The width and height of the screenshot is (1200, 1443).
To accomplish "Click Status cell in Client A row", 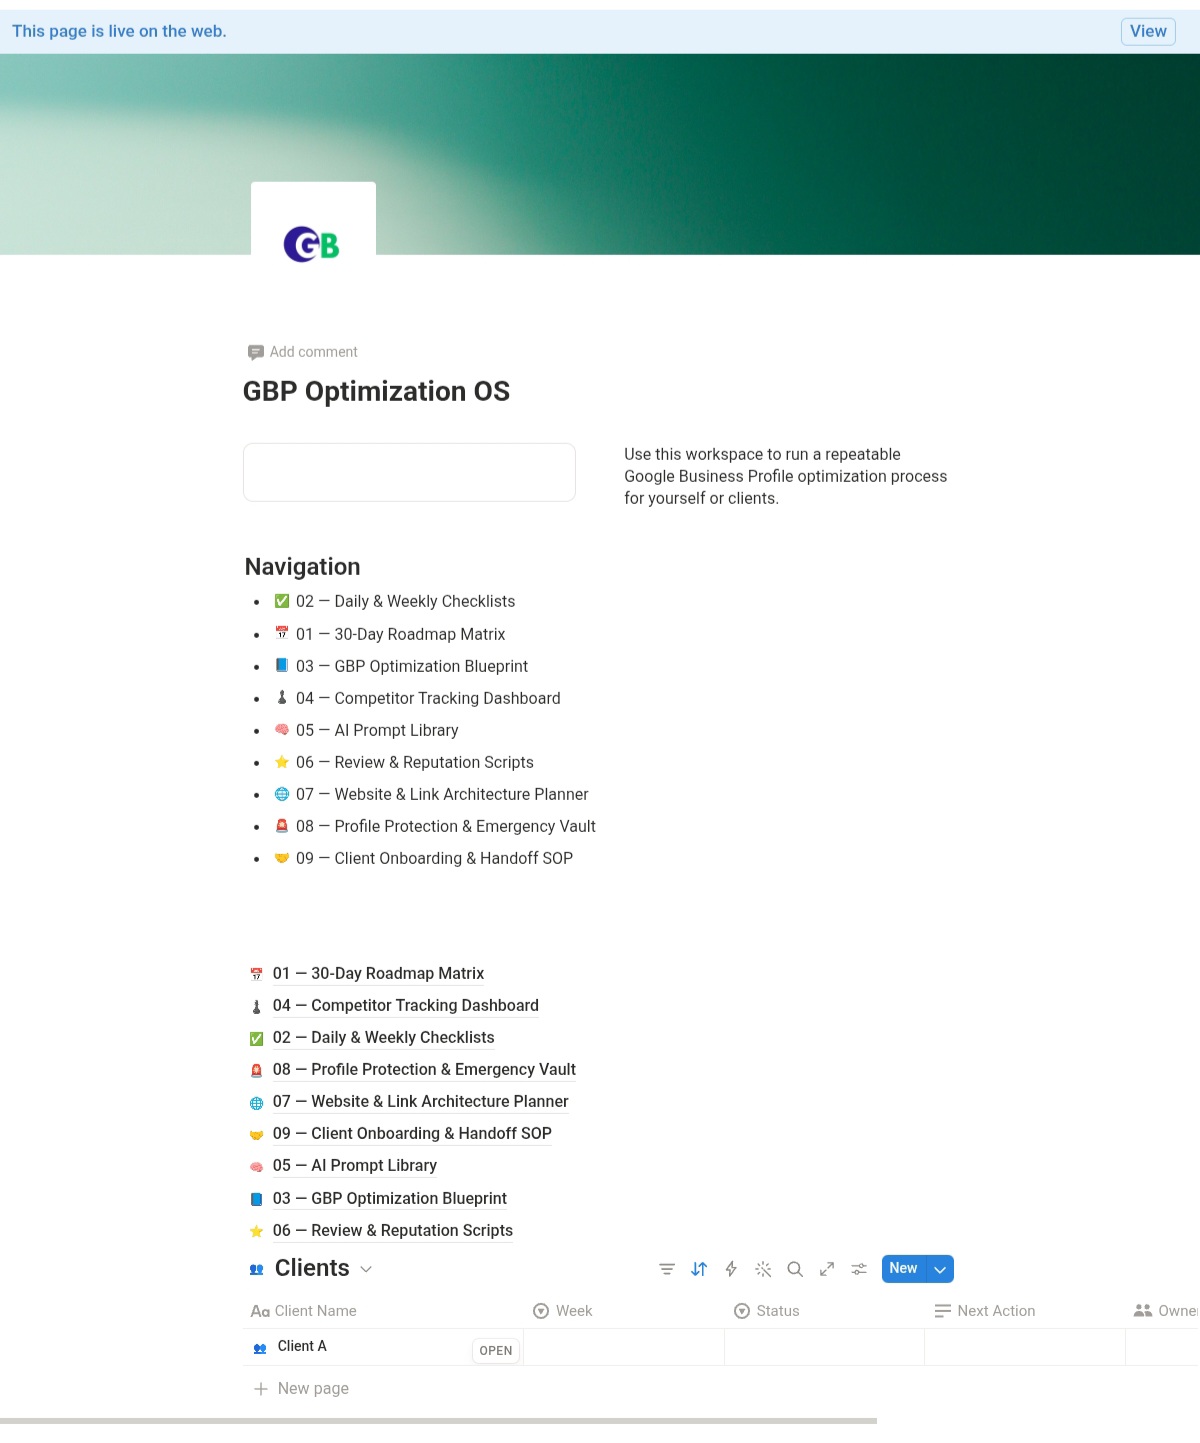I will (824, 1347).
